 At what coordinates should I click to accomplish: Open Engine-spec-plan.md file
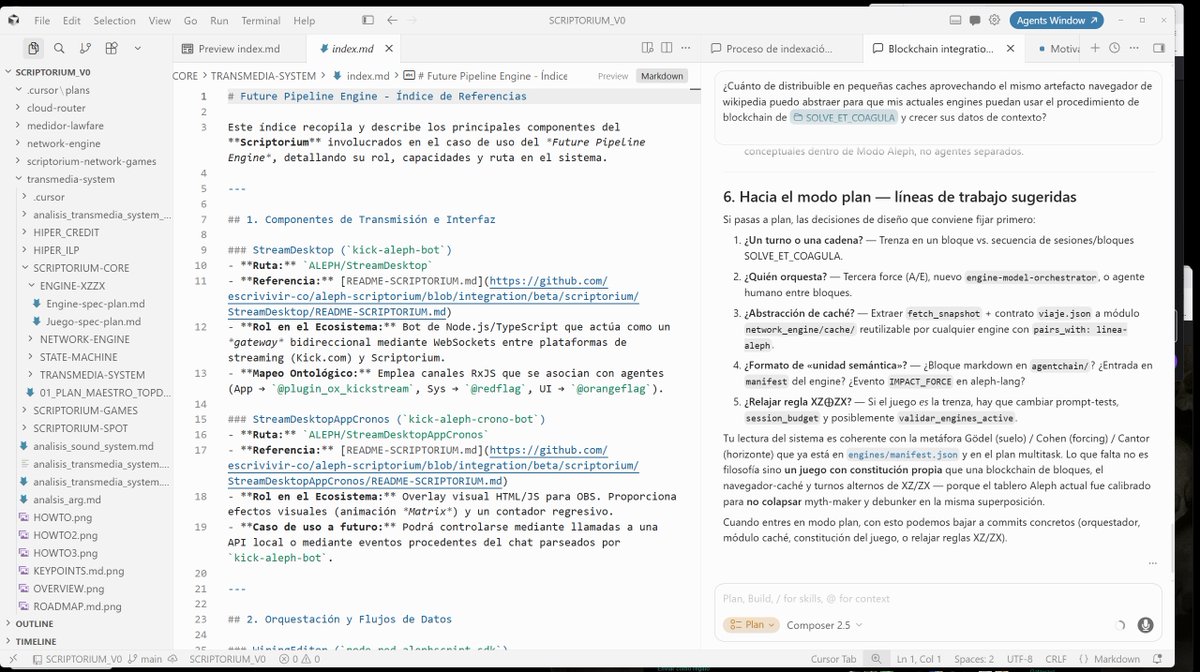pyautogui.click(x=94, y=304)
